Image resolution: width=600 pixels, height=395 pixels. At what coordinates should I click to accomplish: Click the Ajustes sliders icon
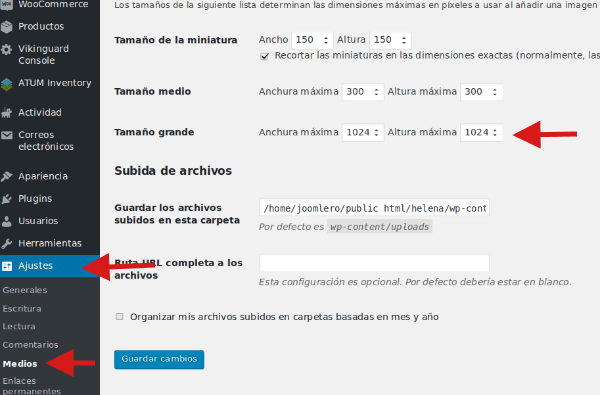(7, 266)
